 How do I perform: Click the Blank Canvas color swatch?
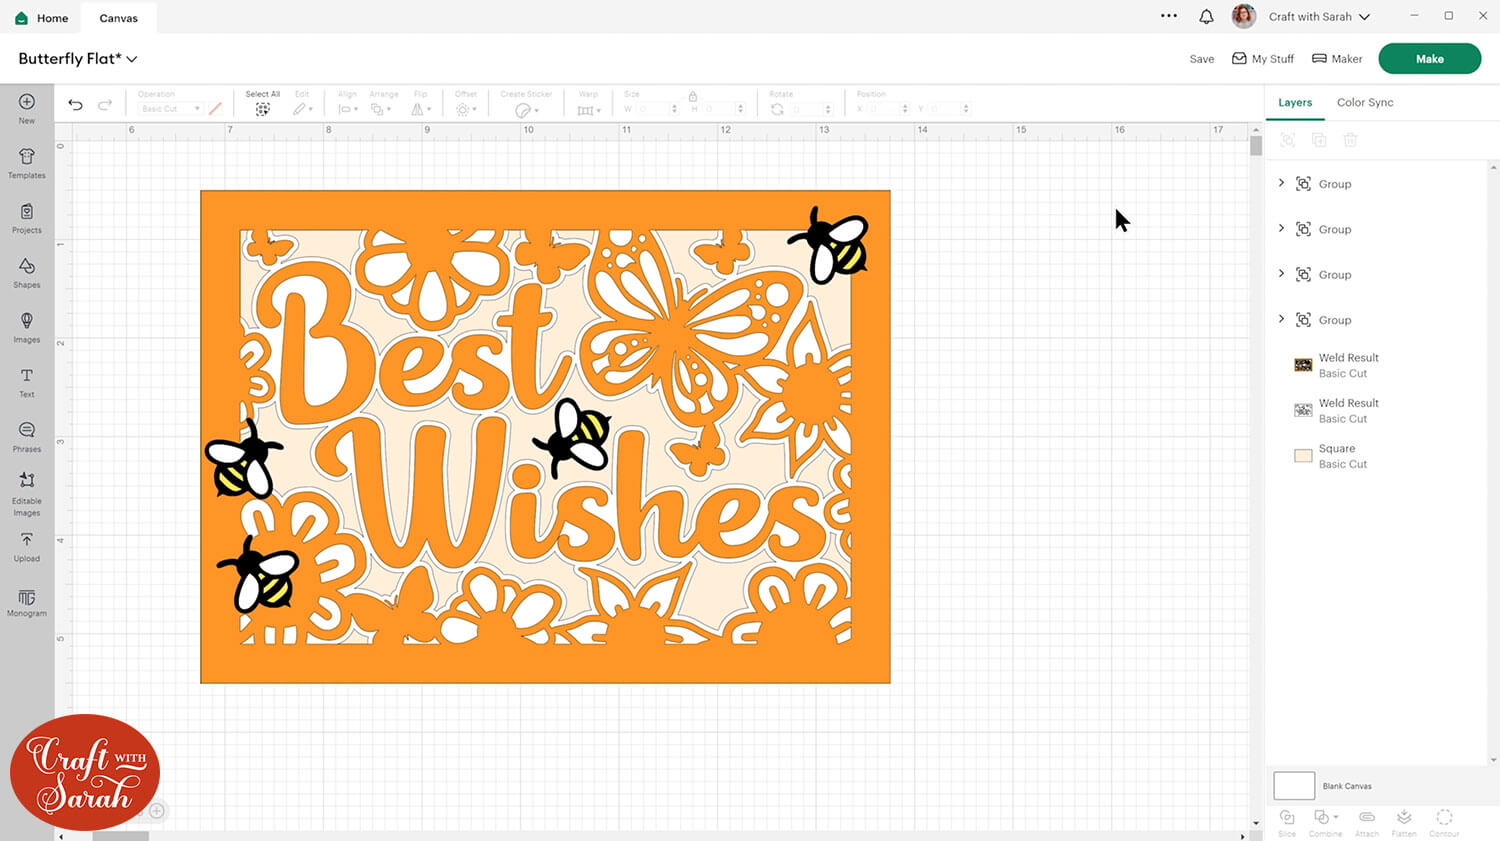tap(1294, 785)
